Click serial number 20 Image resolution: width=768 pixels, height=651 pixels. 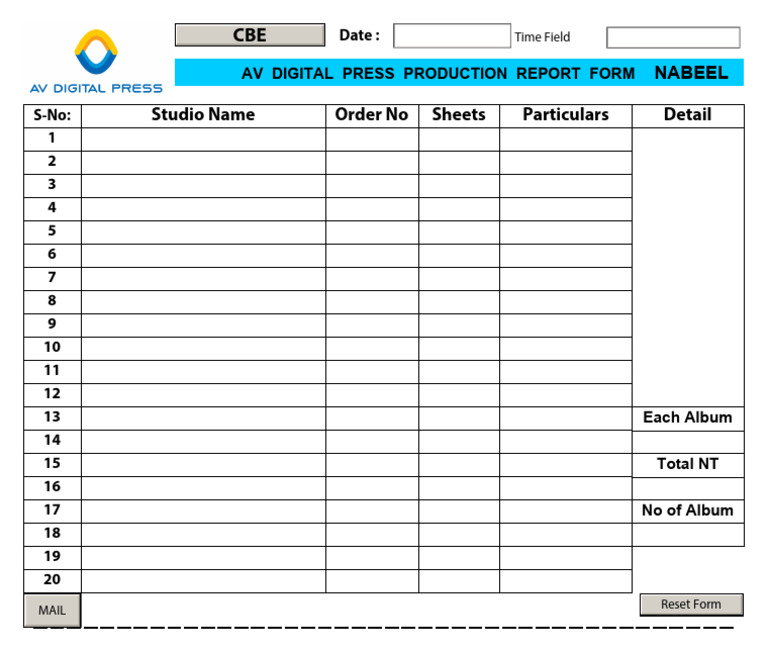(52, 579)
